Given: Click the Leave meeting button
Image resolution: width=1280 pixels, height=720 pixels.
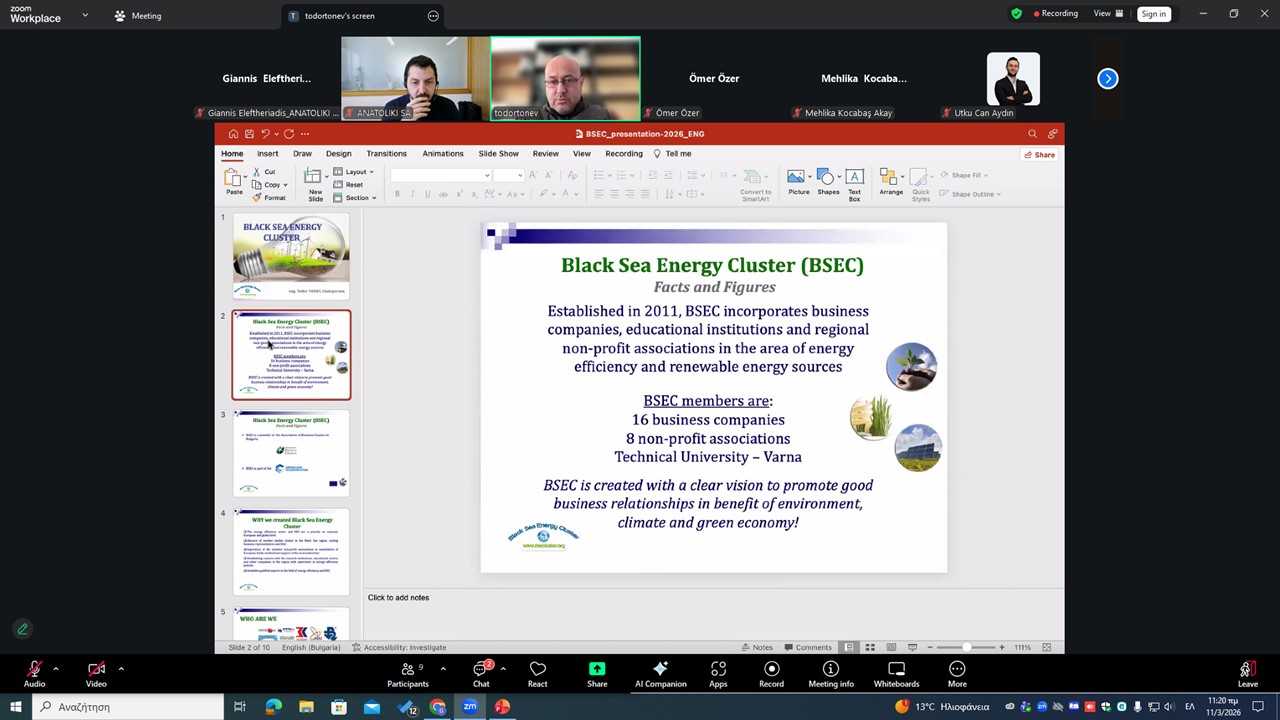Looking at the screenshot, I should [x=1247, y=674].
